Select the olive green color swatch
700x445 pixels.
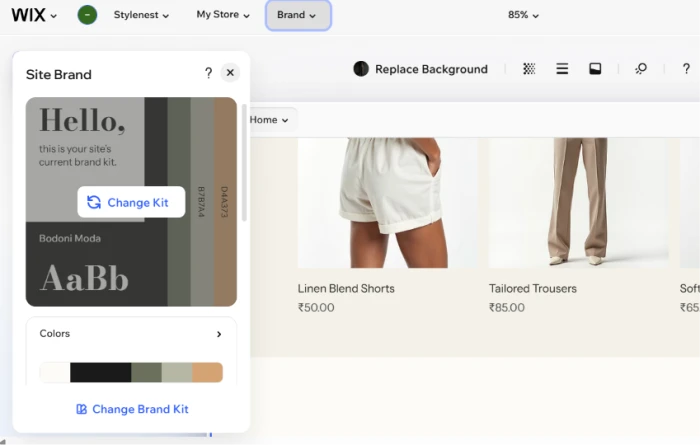coord(146,372)
